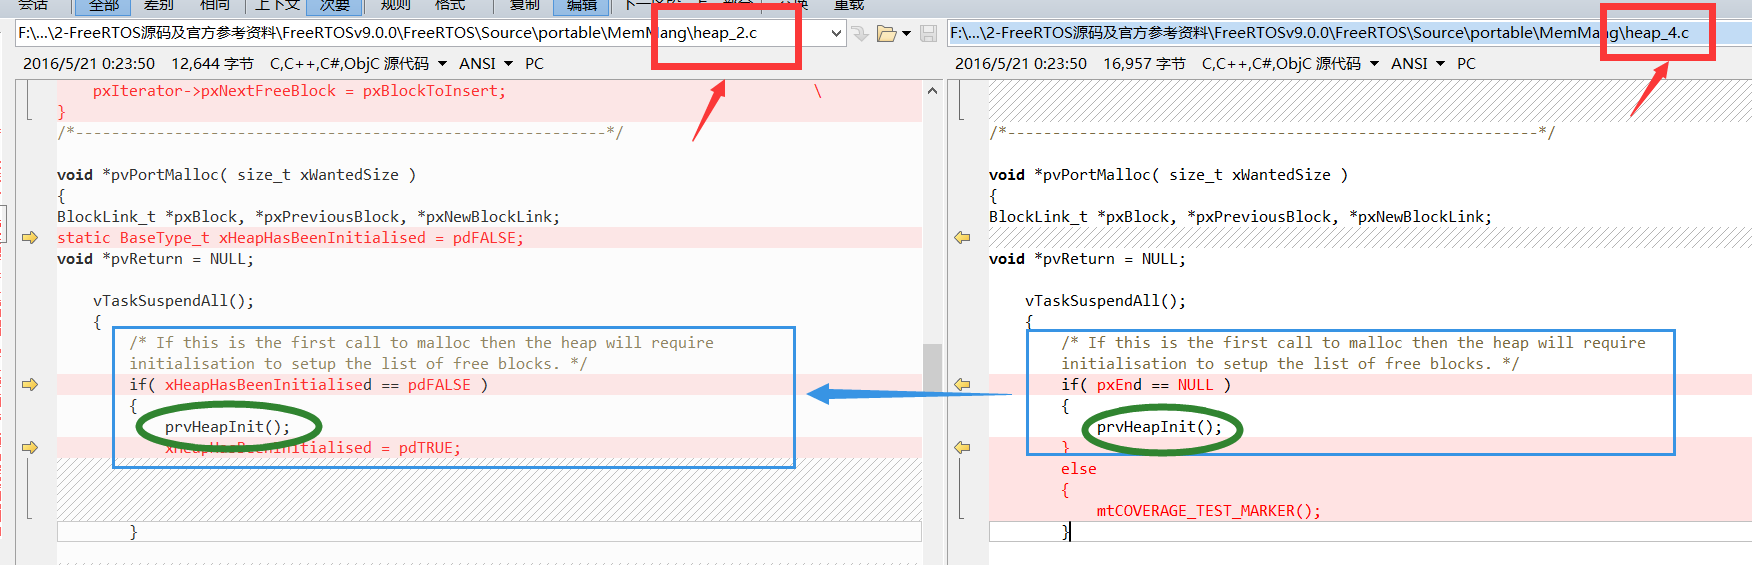
Task: Click the 复制 copy button
Action: [525, 5]
